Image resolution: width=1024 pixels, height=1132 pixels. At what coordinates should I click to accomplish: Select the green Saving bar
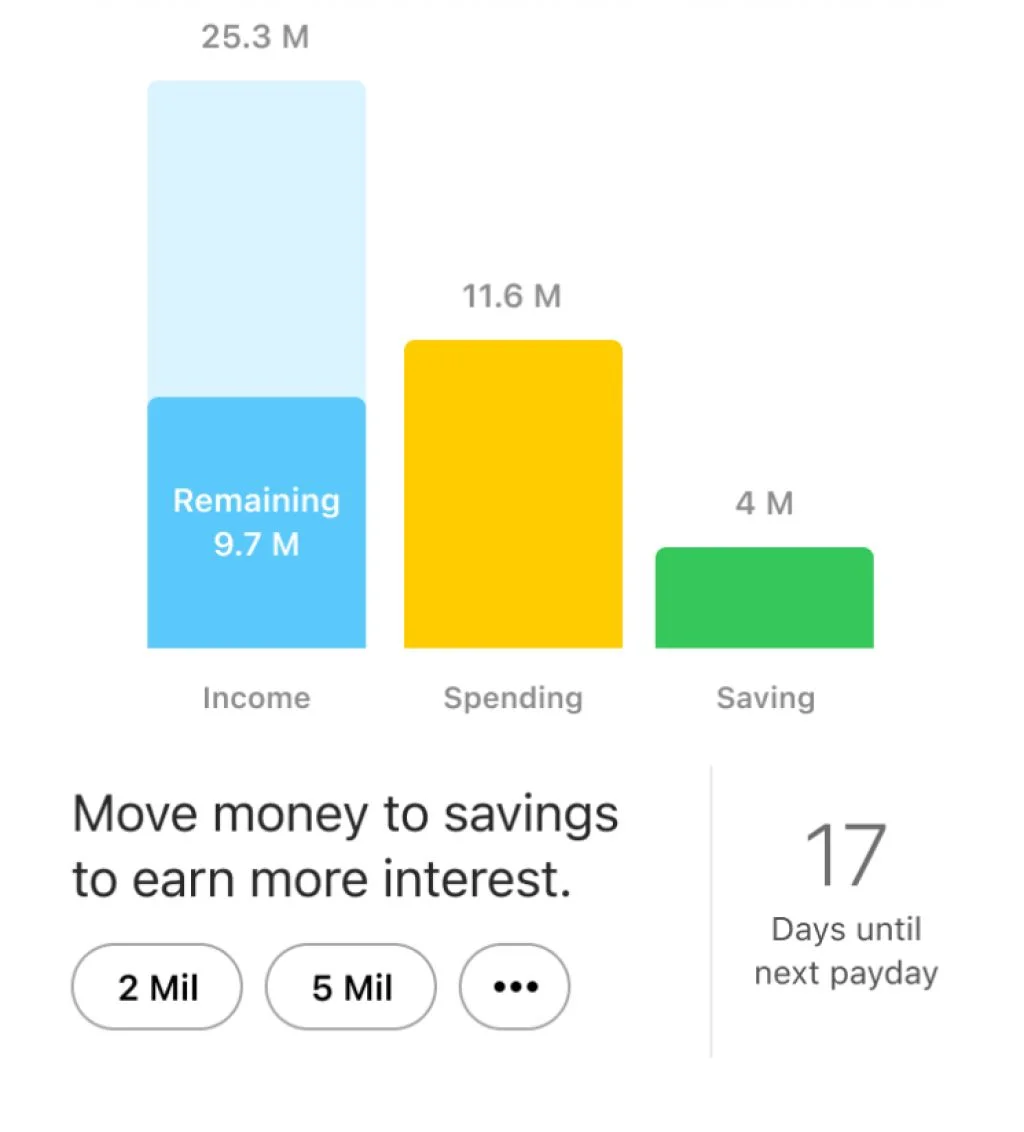click(x=764, y=598)
